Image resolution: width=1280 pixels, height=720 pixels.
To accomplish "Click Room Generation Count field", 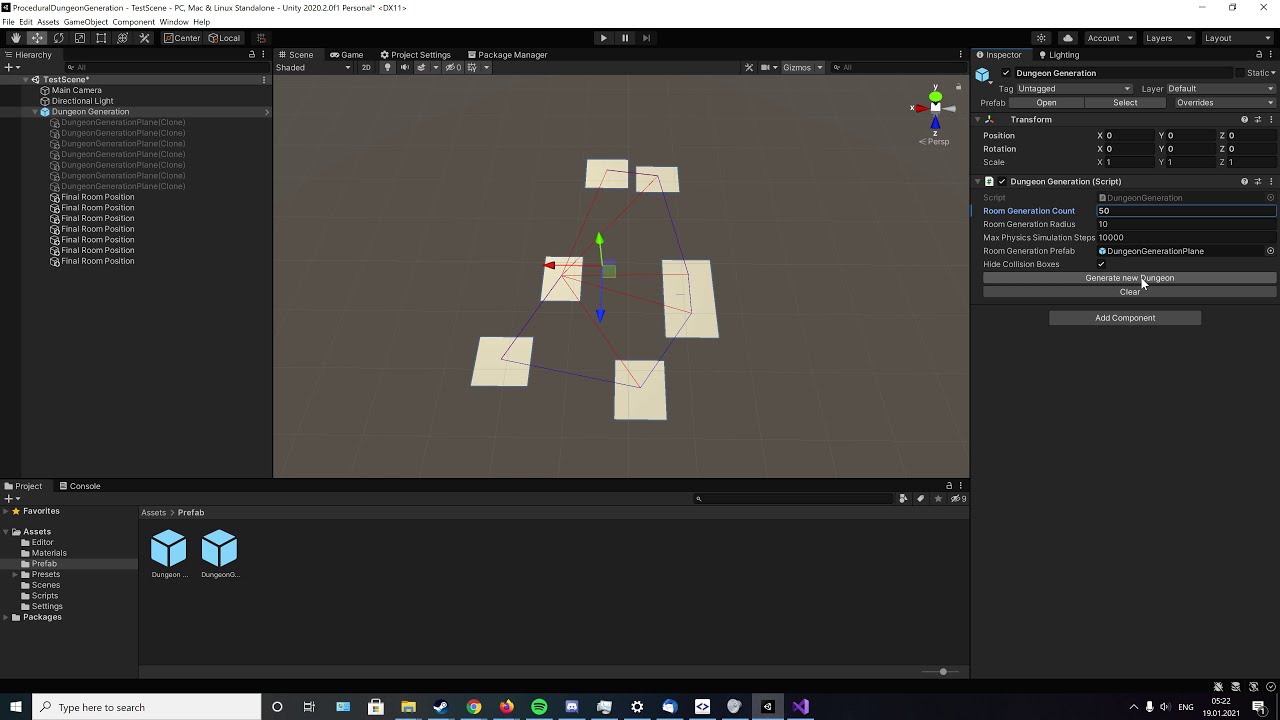I will tap(1186, 211).
